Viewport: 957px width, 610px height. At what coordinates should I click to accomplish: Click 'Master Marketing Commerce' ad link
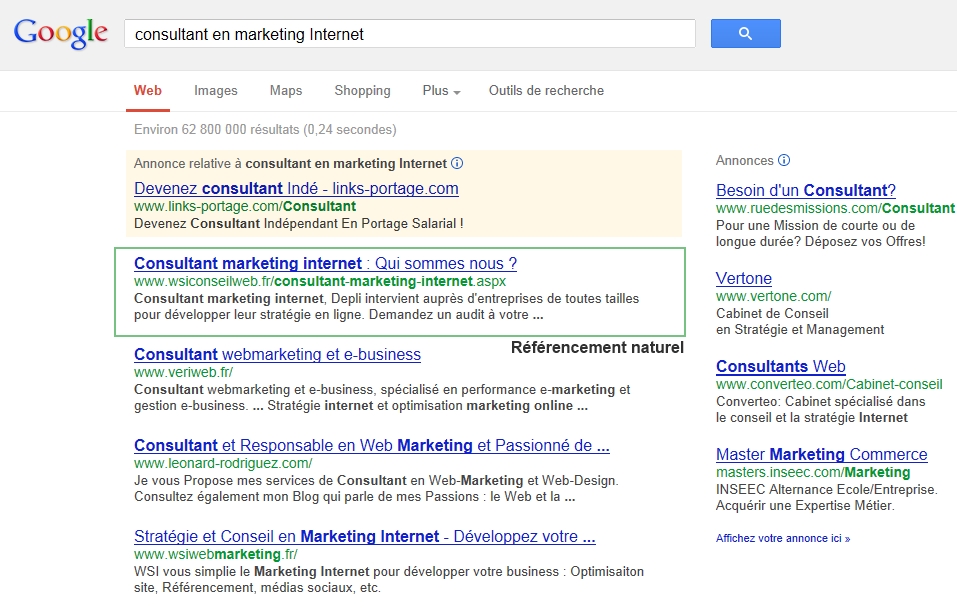pos(821,454)
